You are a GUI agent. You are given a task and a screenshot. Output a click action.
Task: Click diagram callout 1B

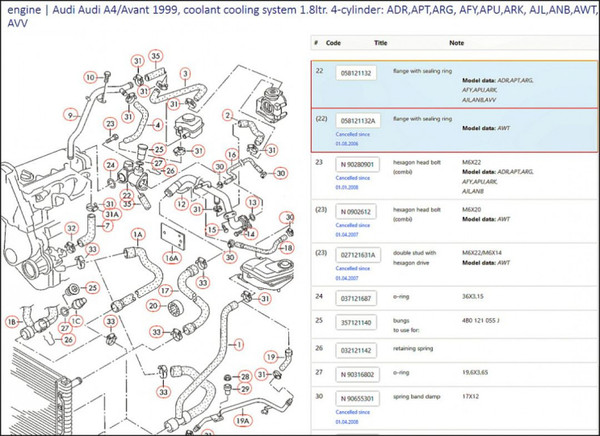tap(12, 322)
